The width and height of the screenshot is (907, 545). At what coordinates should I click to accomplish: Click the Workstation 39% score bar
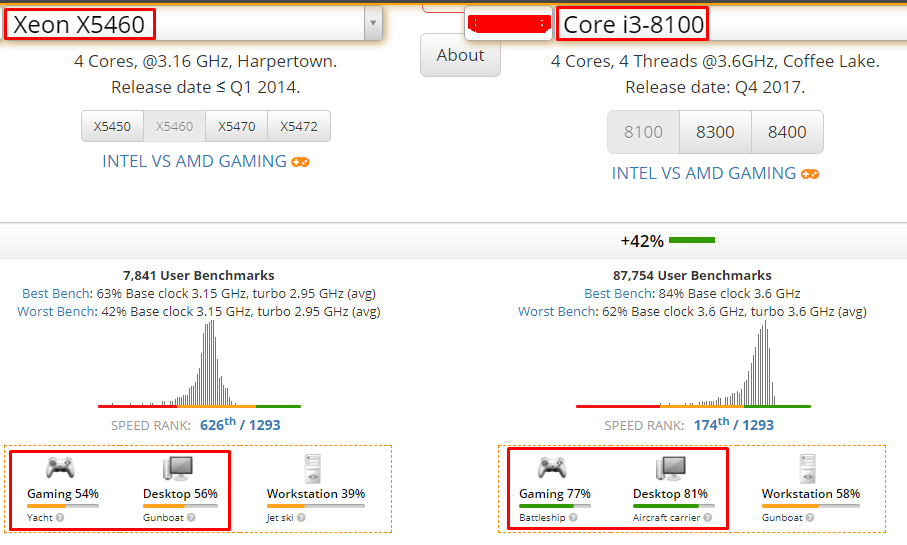coord(316,506)
